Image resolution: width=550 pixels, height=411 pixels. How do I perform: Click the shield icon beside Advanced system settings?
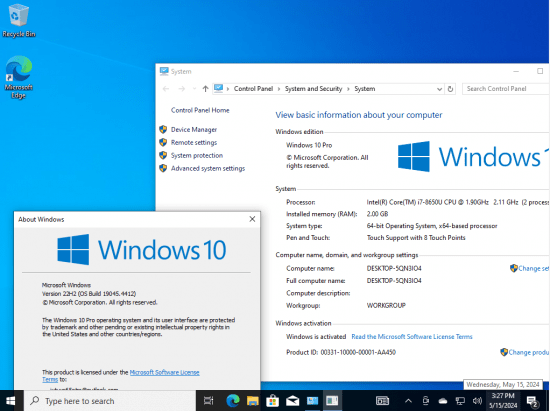click(x=163, y=168)
